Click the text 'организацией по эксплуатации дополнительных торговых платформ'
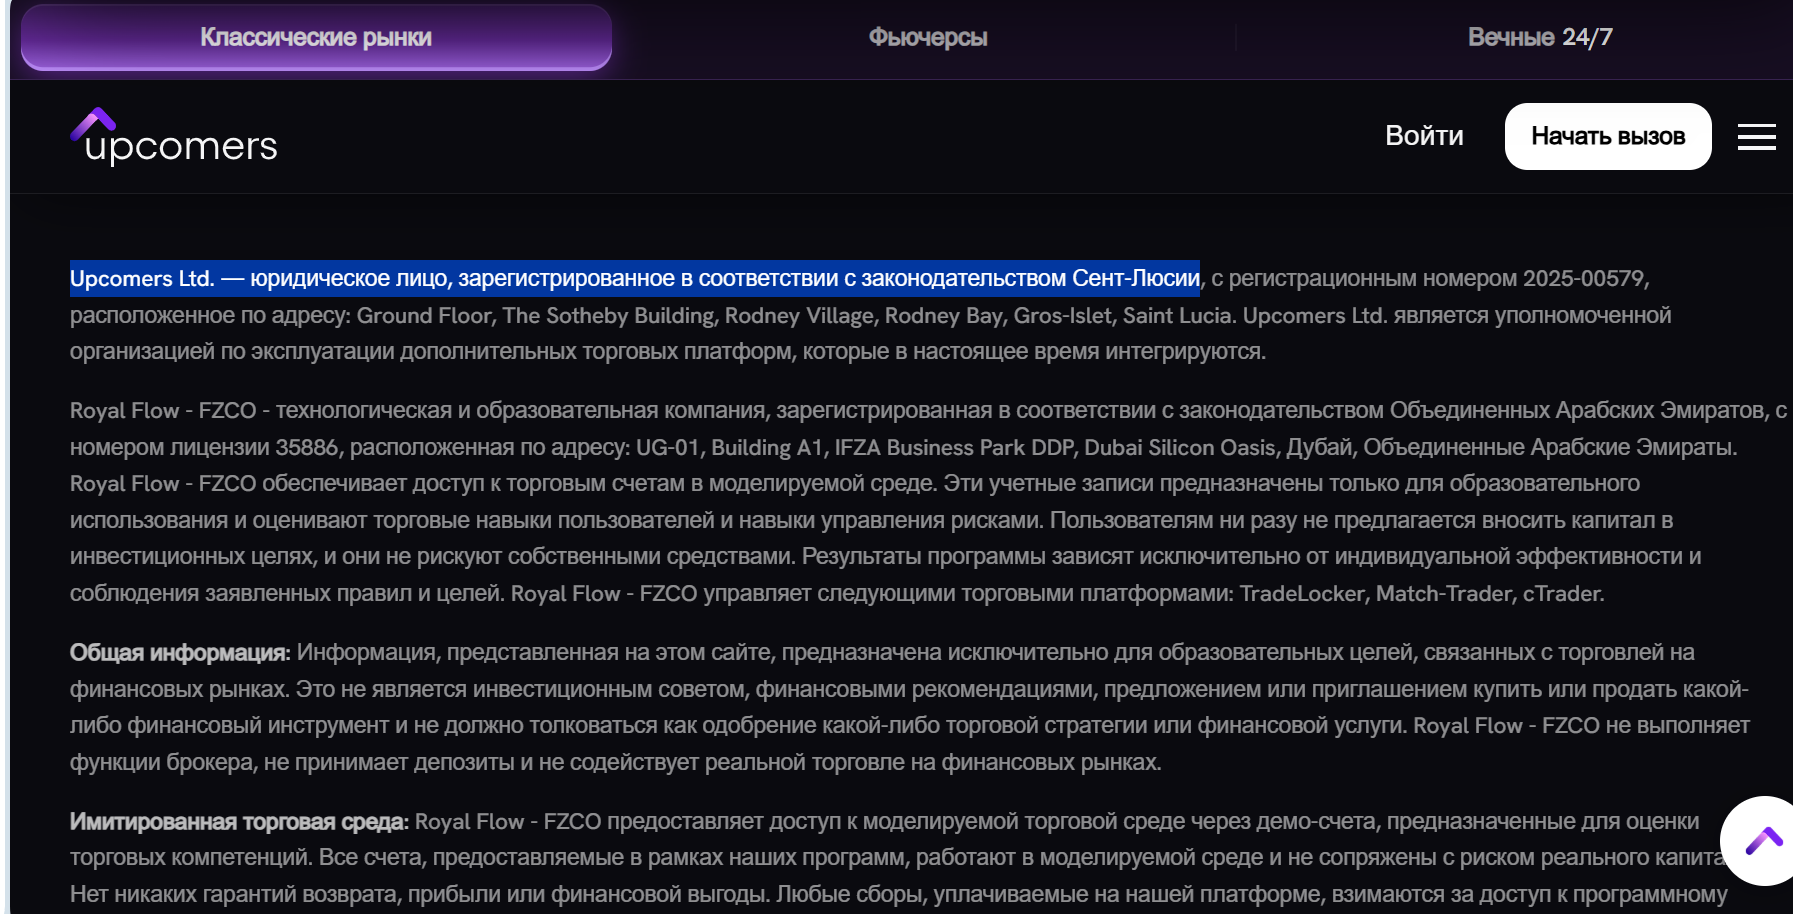The width and height of the screenshot is (1793, 914). pos(431,352)
